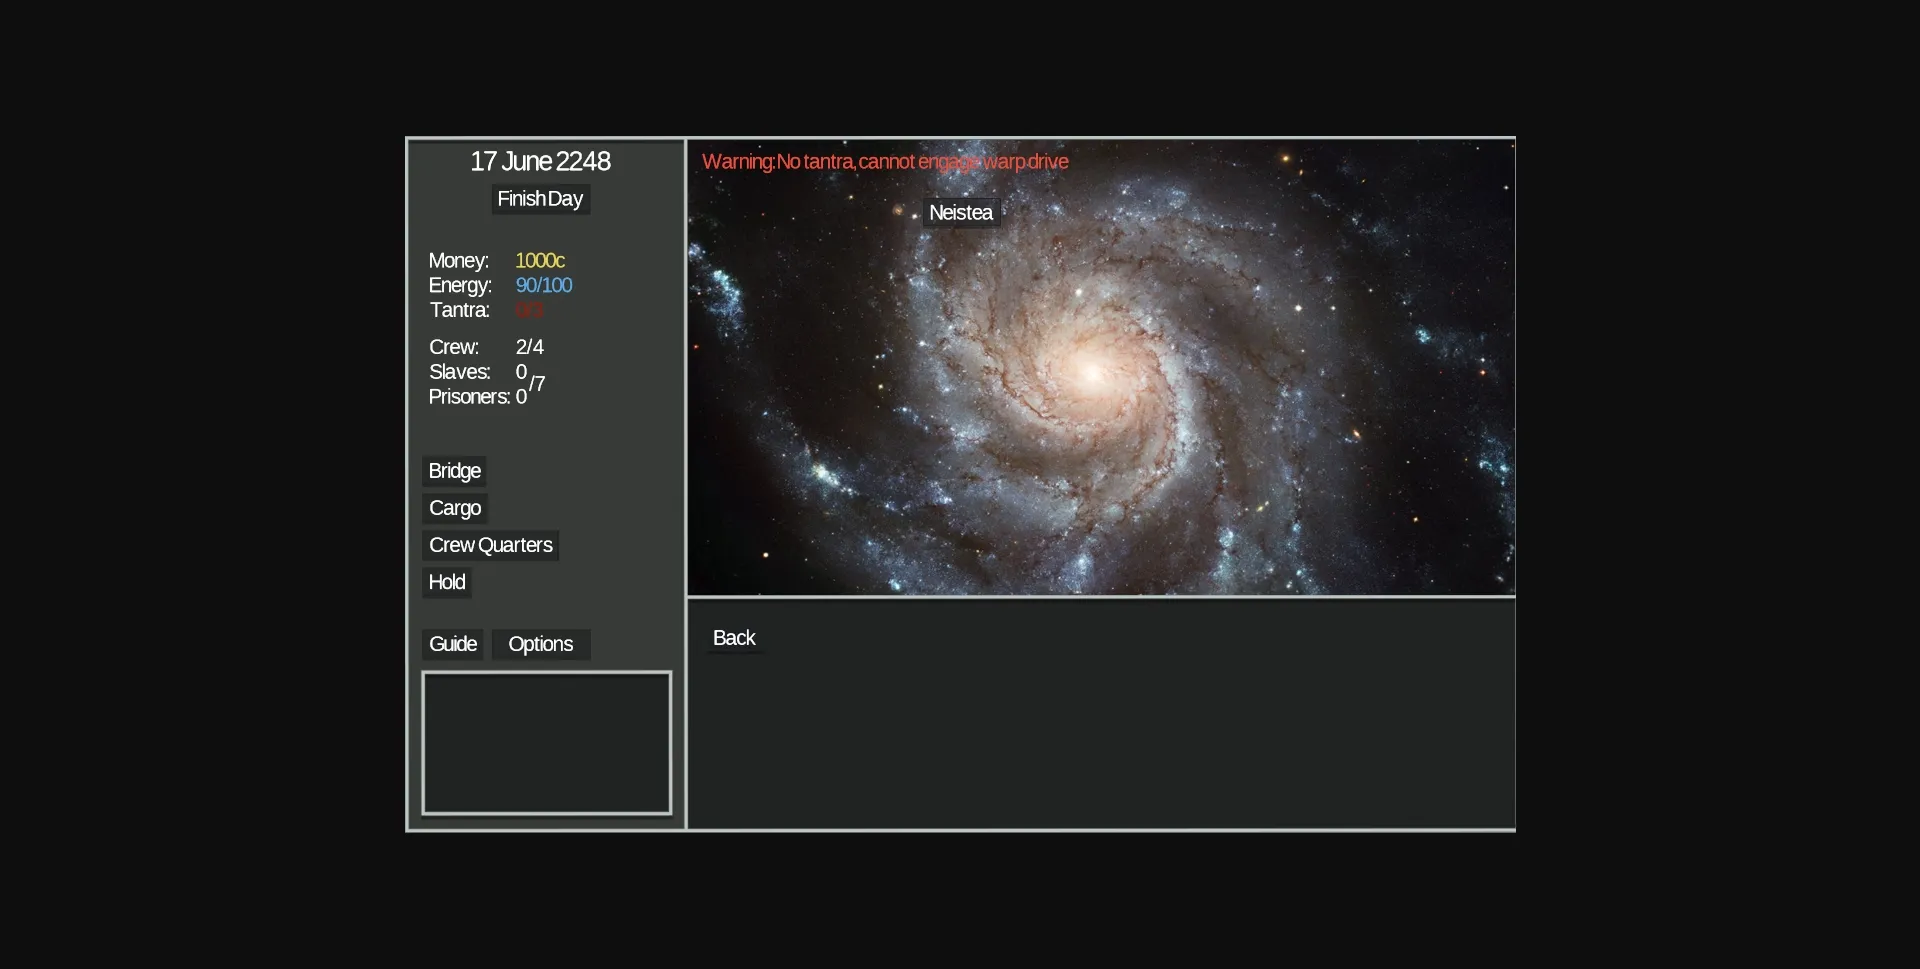Click the Back button
The height and width of the screenshot is (969, 1920).
point(733,637)
